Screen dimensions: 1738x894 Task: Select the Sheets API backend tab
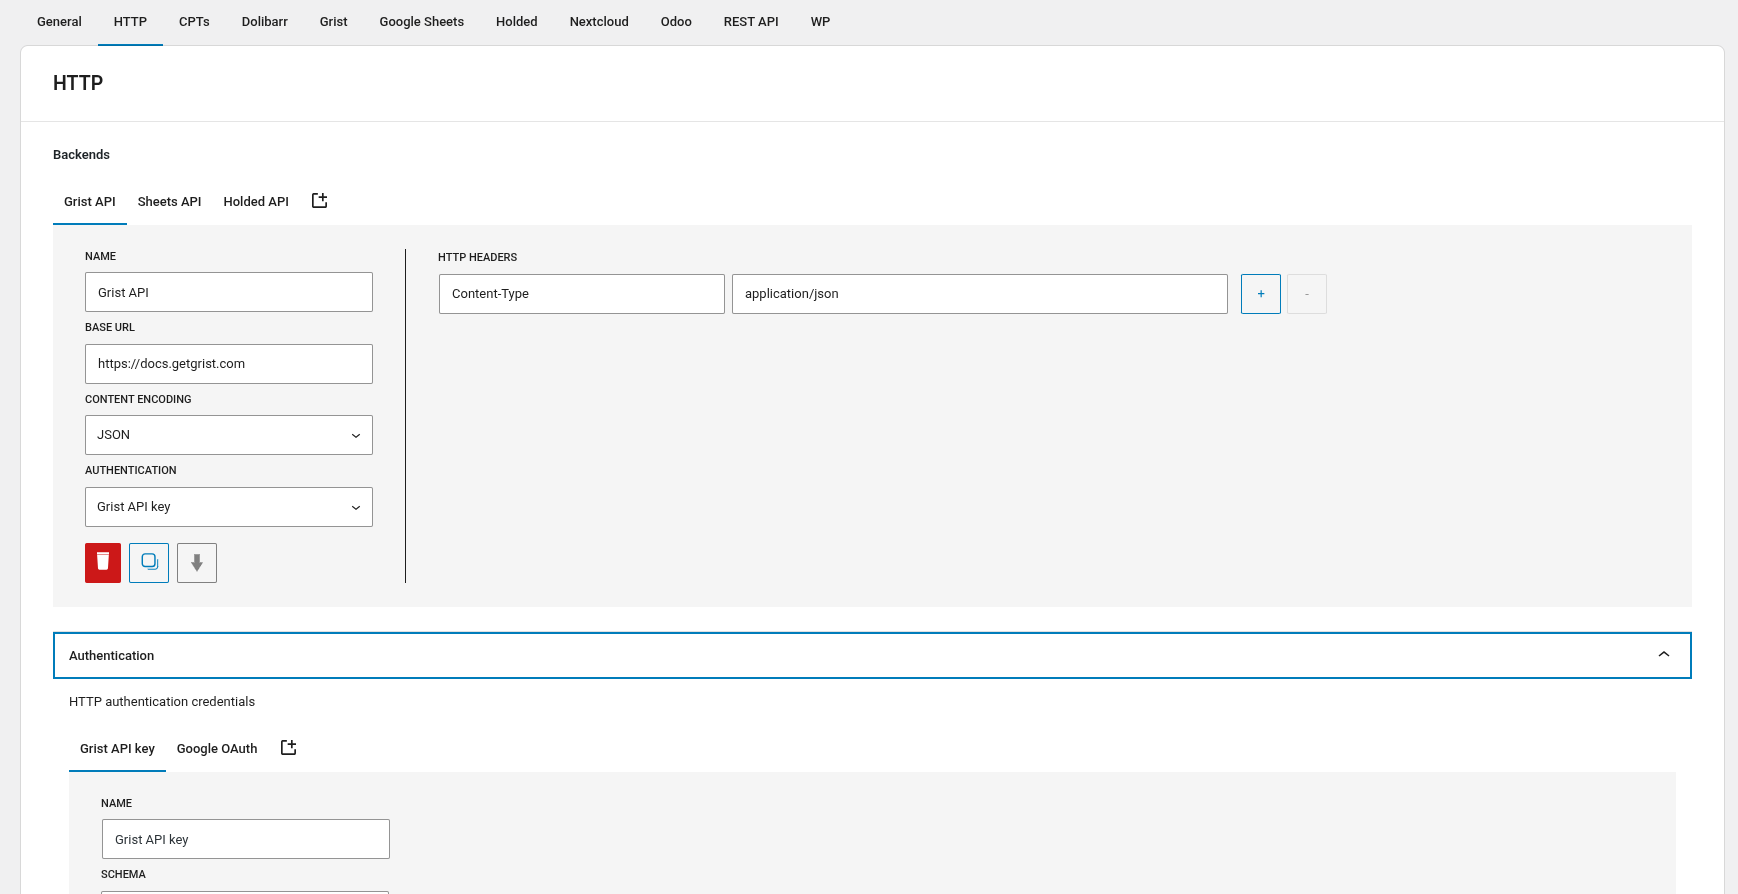point(169,202)
